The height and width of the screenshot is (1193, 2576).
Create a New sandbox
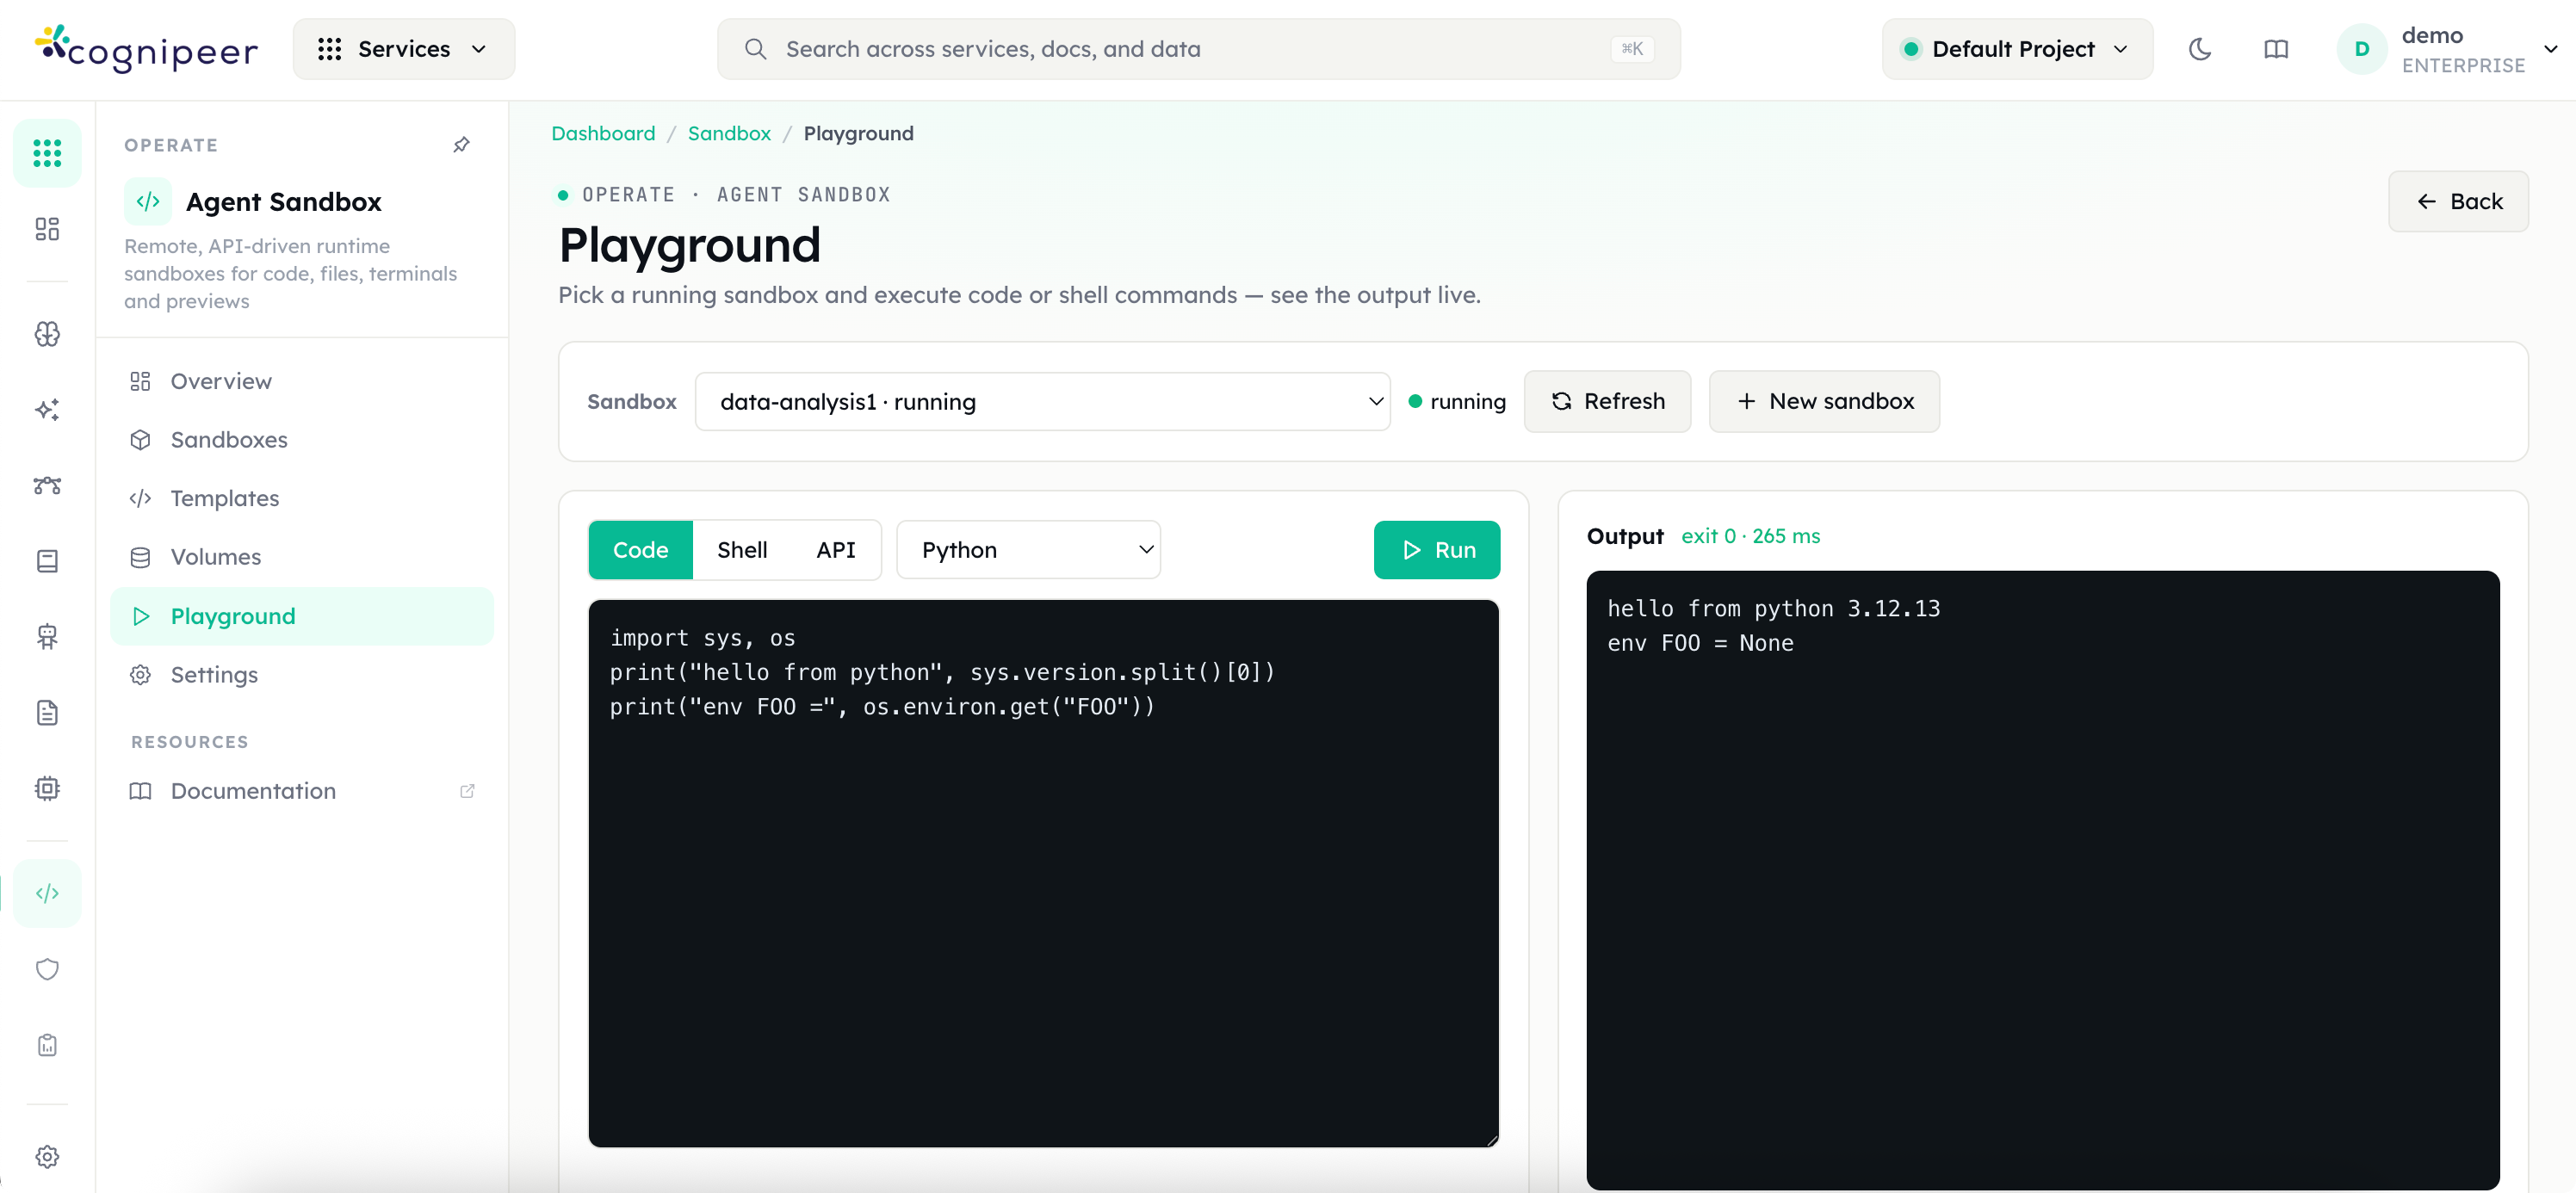click(1824, 401)
